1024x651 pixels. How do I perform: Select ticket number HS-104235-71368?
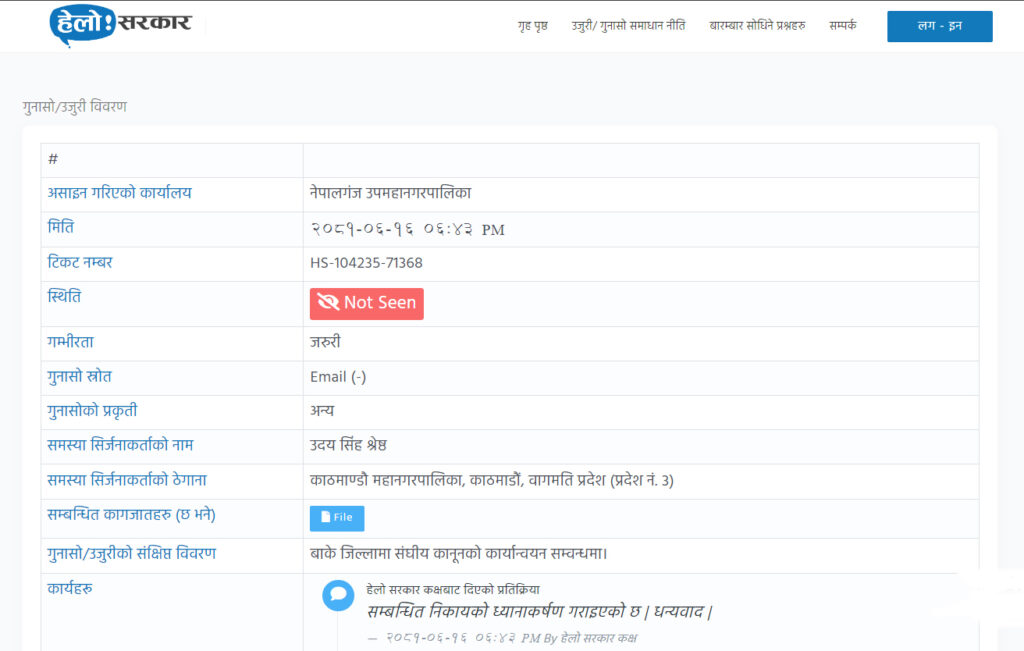[x=366, y=263]
